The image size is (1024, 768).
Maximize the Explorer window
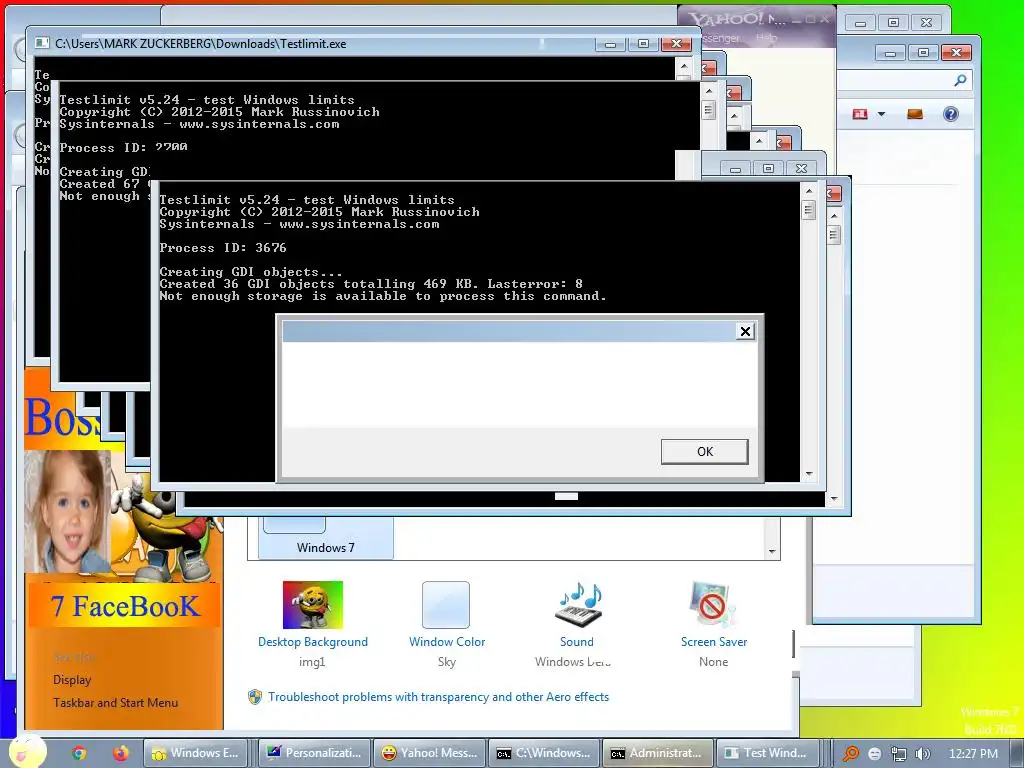[x=923, y=53]
